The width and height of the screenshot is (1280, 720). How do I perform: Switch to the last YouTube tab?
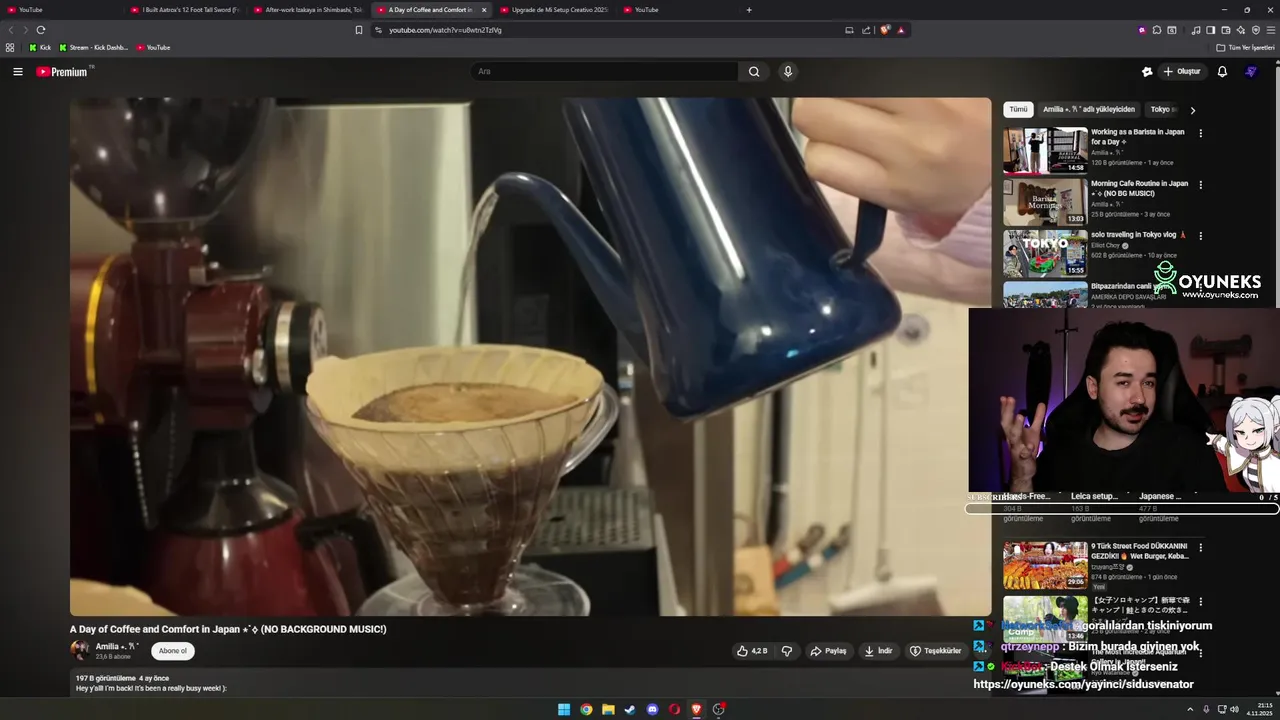[678, 10]
